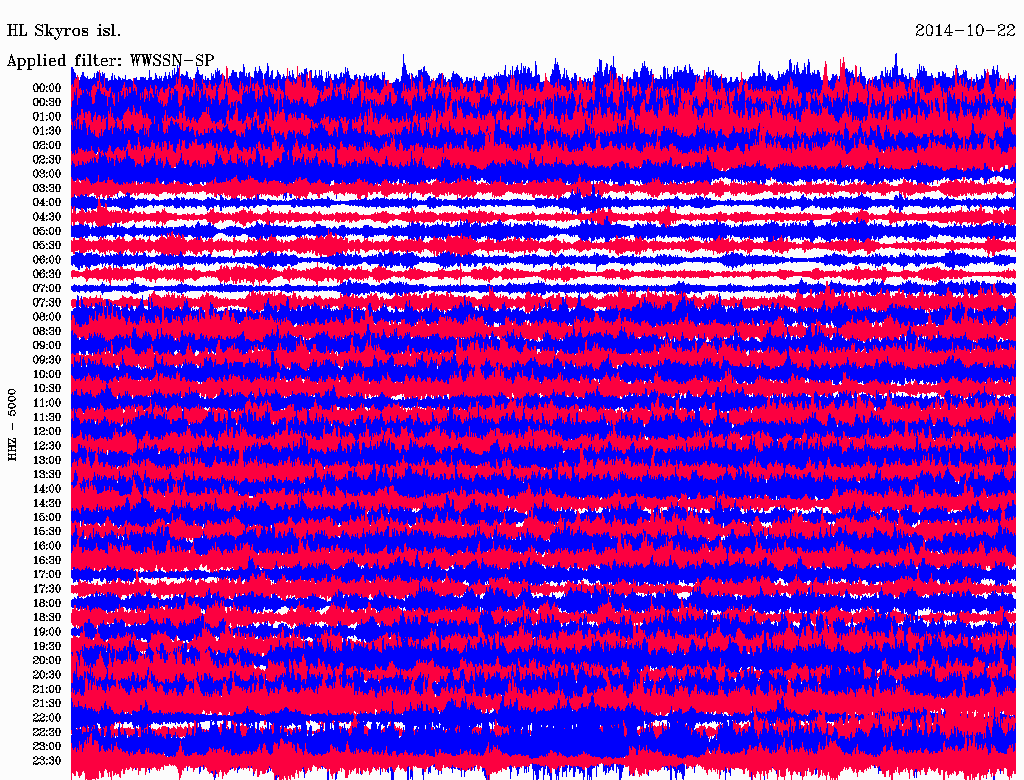Click the station name 'HL Skyros isl.'
The width and height of the screenshot is (1024, 780).
pyautogui.click(x=63, y=31)
